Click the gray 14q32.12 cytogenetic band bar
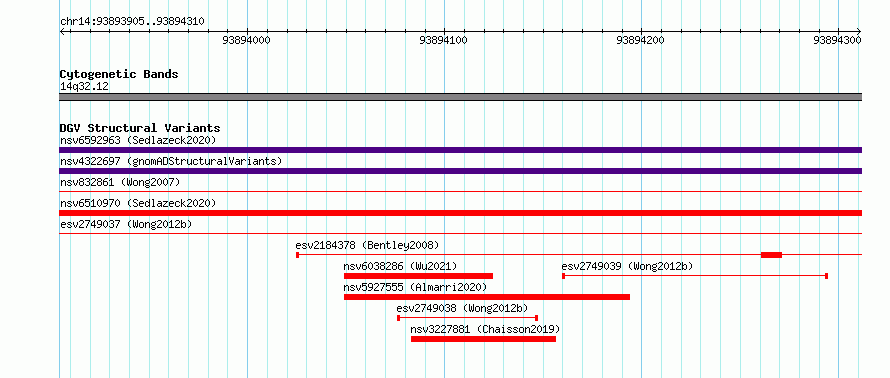The width and height of the screenshot is (890, 378). 460,97
